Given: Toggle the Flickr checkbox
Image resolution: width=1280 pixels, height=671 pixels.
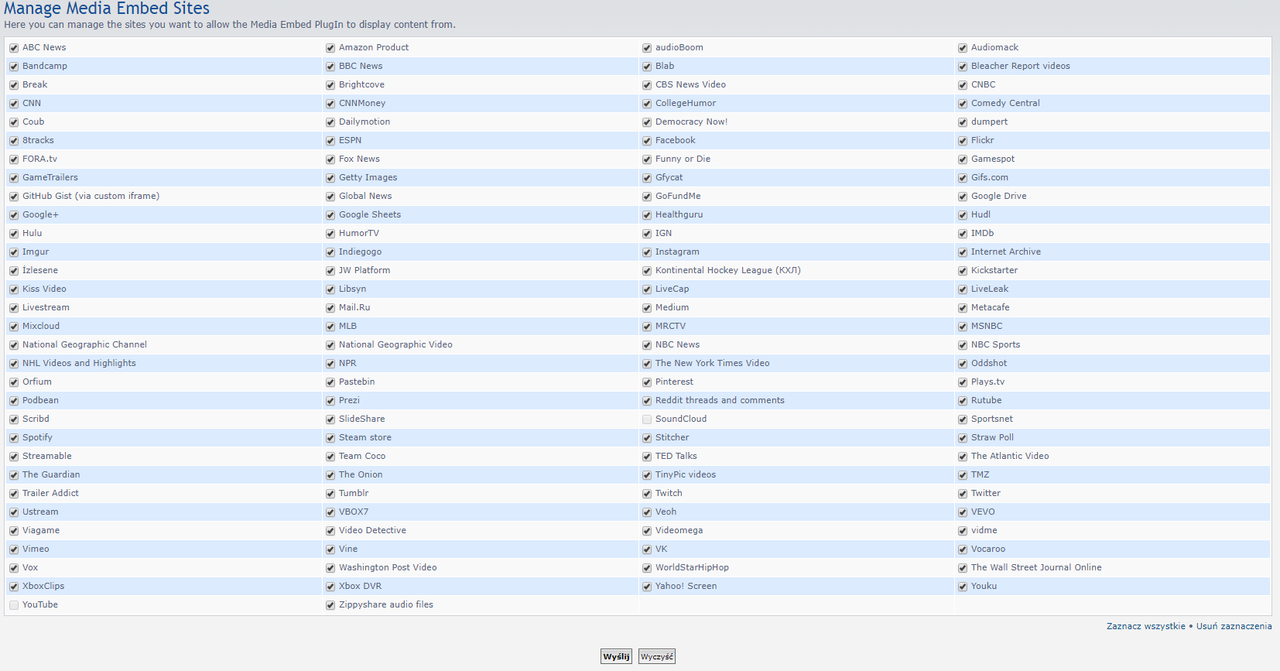Looking at the screenshot, I should [x=963, y=141].
